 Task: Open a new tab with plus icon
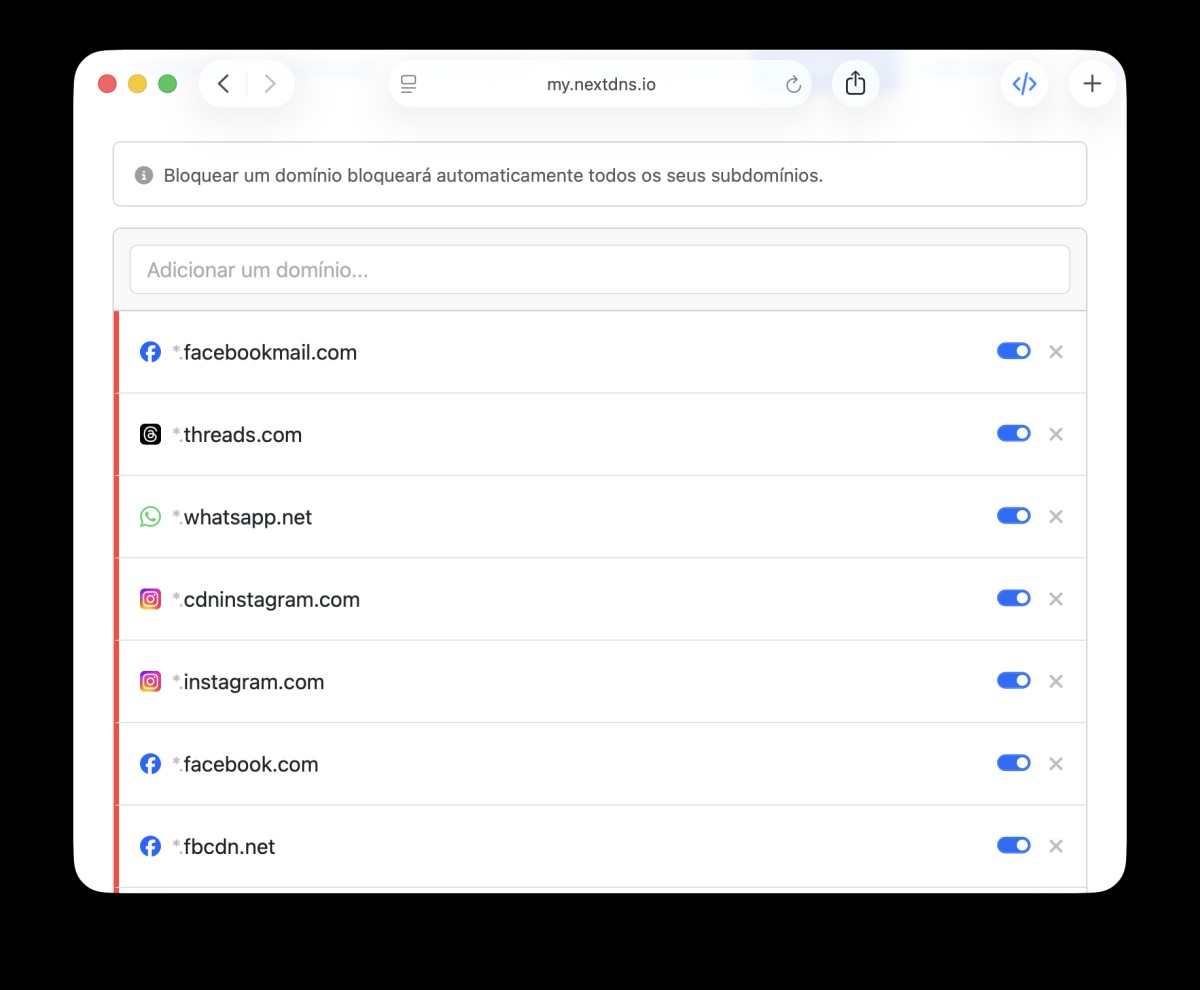coord(1092,84)
